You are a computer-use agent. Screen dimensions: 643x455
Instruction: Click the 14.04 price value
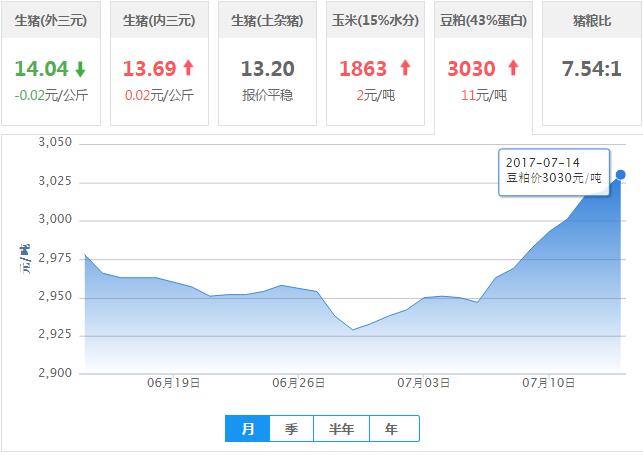41,68
